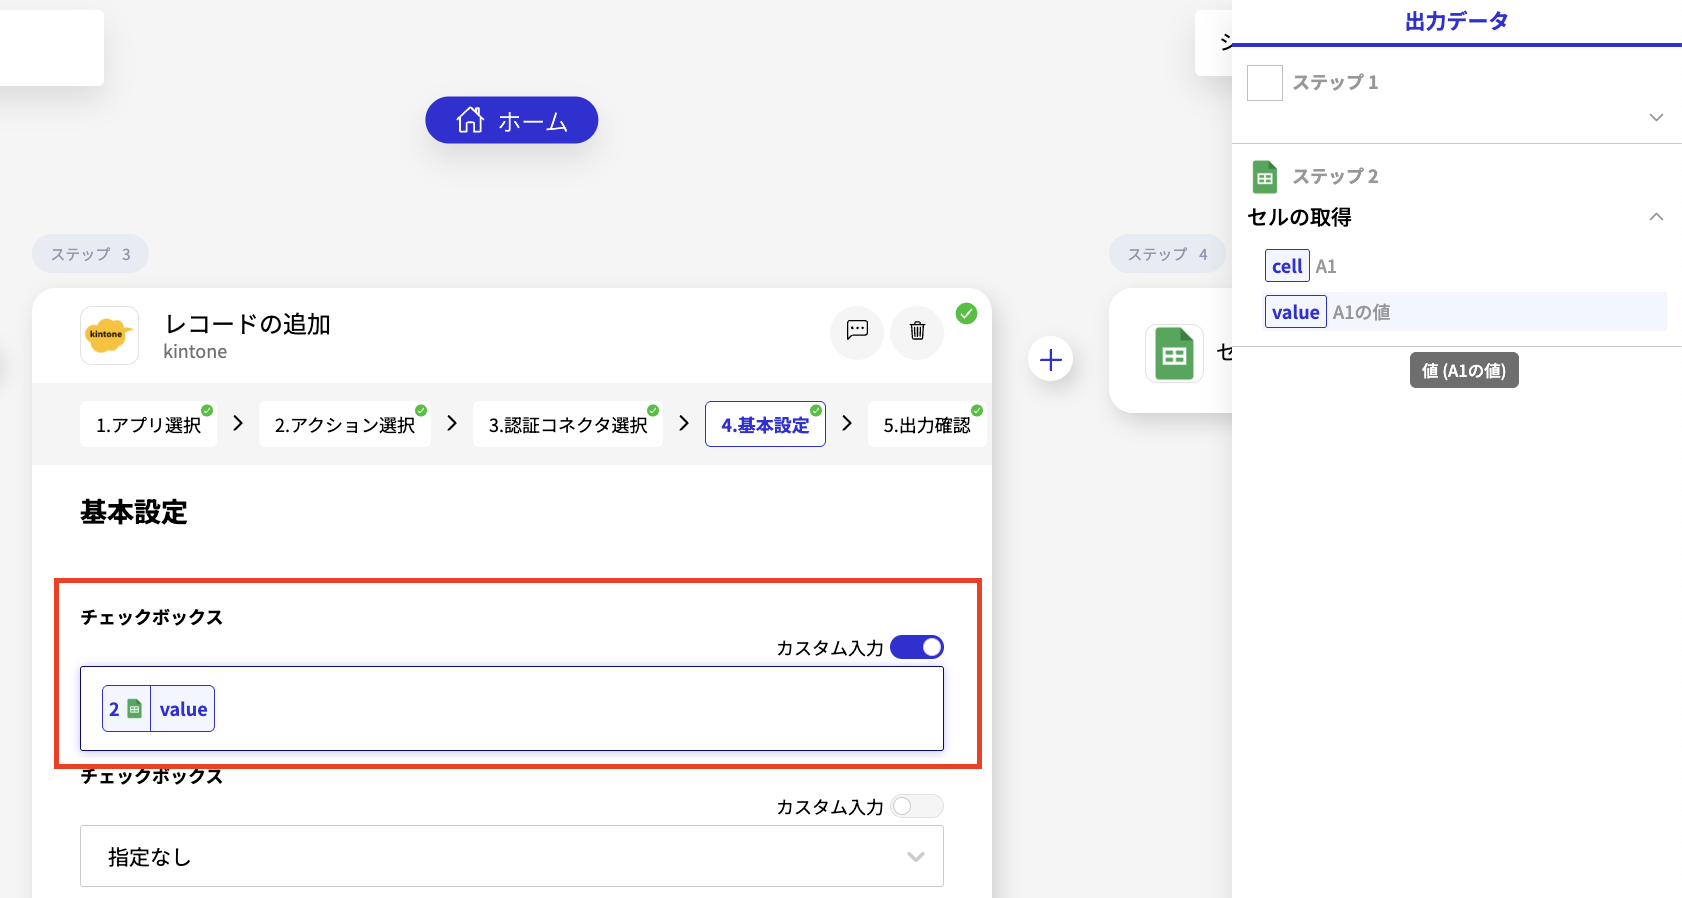
Task: Open the 5.出力確認 tab
Action: coord(926,425)
